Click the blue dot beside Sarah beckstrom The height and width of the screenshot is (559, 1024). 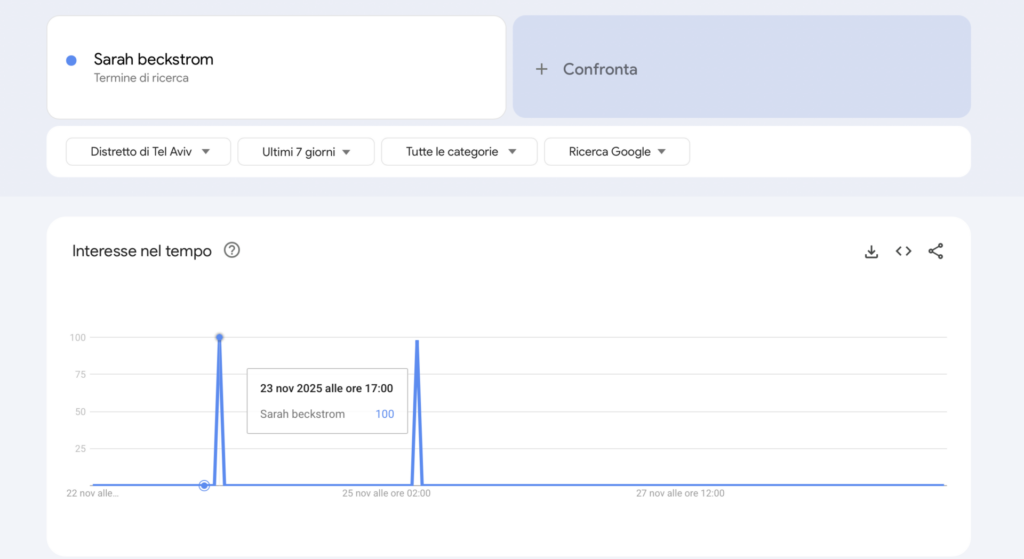pyautogui.click(x=71, y=60)
